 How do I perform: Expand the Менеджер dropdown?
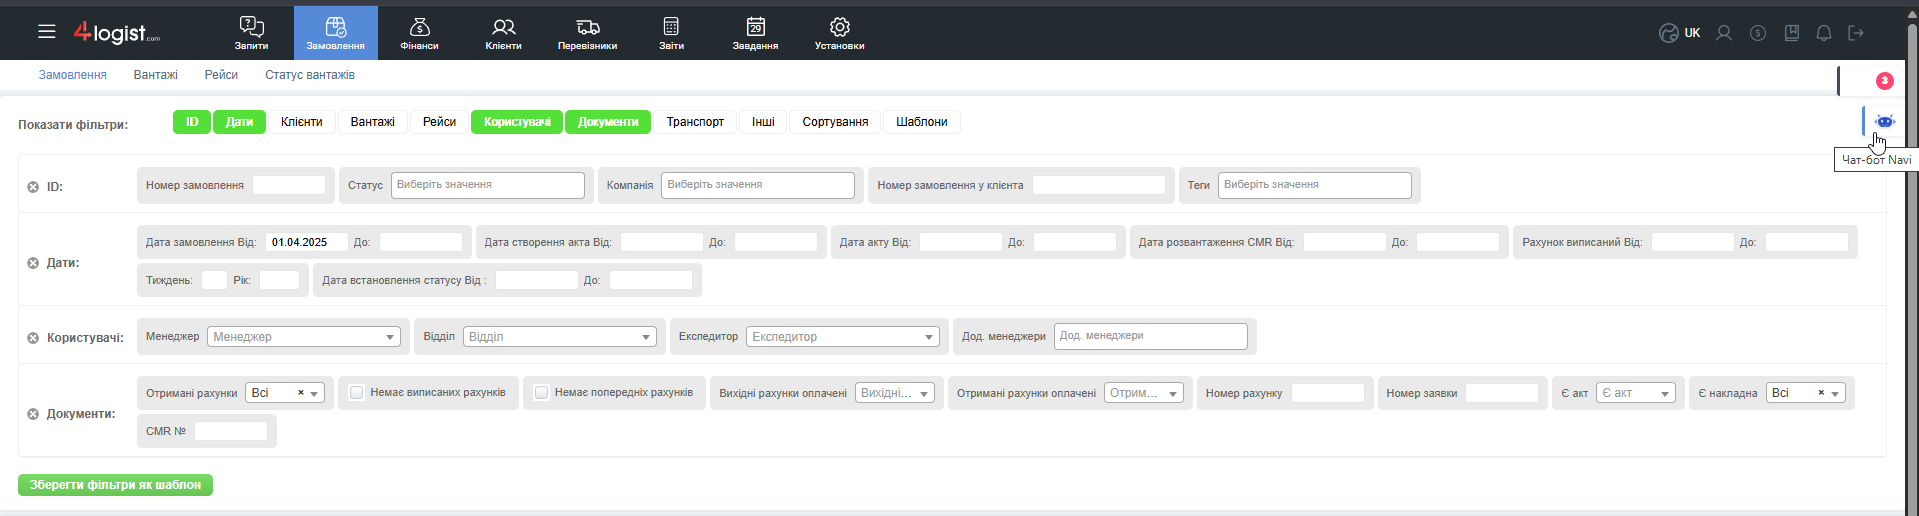pyautogui.click(x=304, y=337)
